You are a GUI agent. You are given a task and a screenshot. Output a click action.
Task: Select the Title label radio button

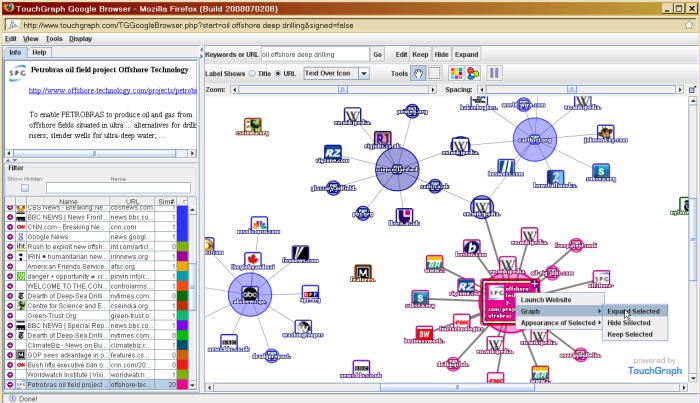pos(252,74)
